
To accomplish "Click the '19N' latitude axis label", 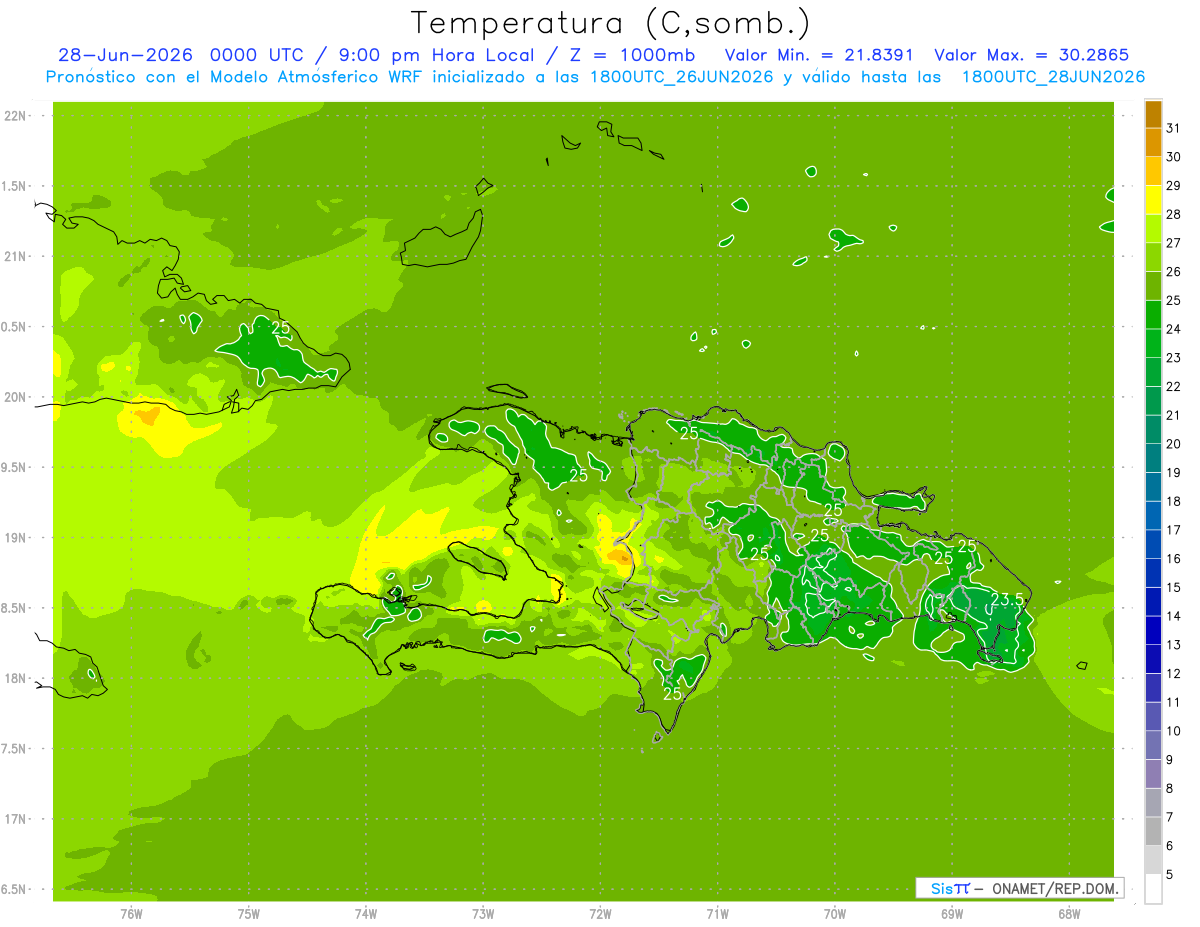I will click(16, 537).
